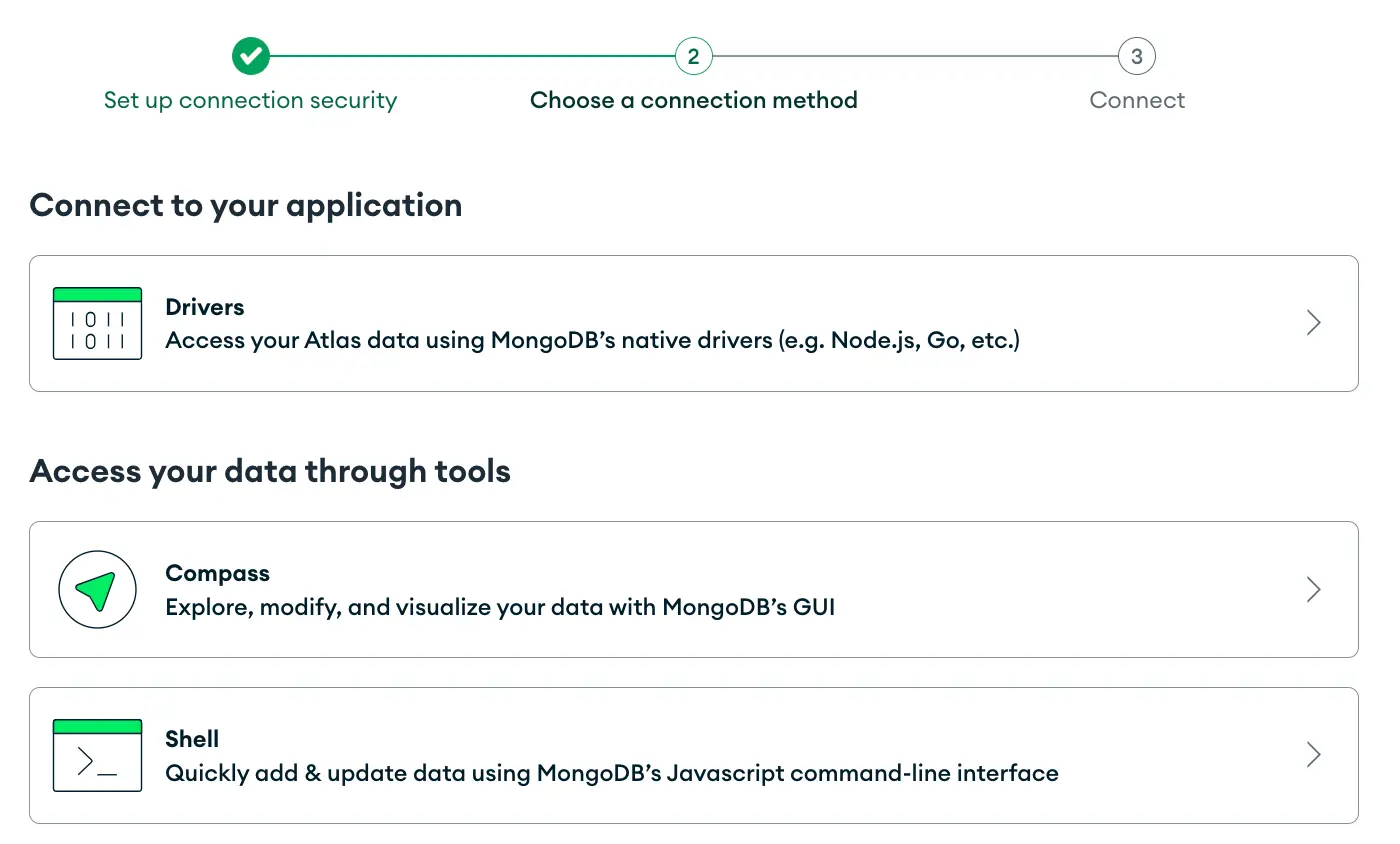Click the Connect to your application heading

click(246, 205)
